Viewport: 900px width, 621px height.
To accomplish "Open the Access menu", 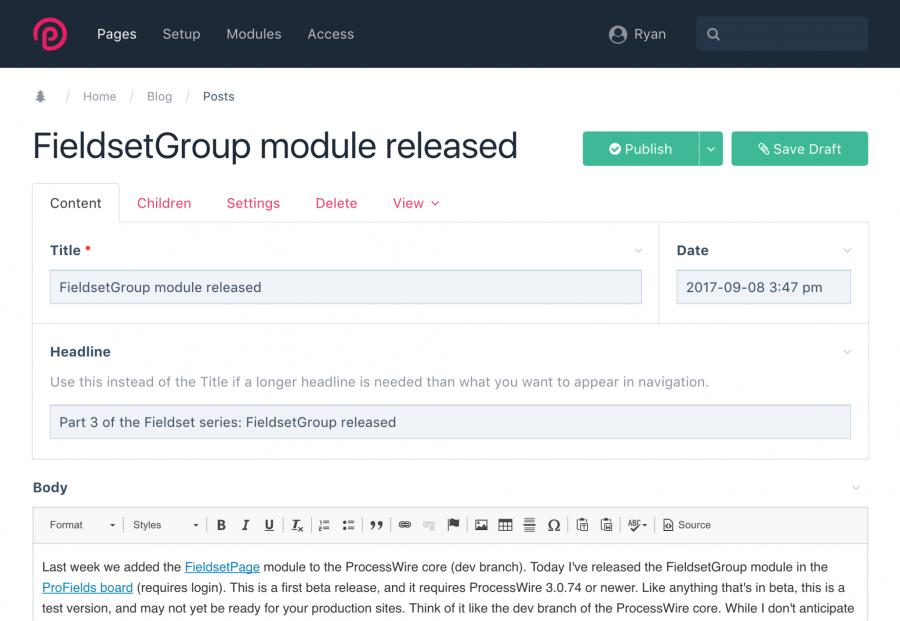I will click(x=331, y=34).
